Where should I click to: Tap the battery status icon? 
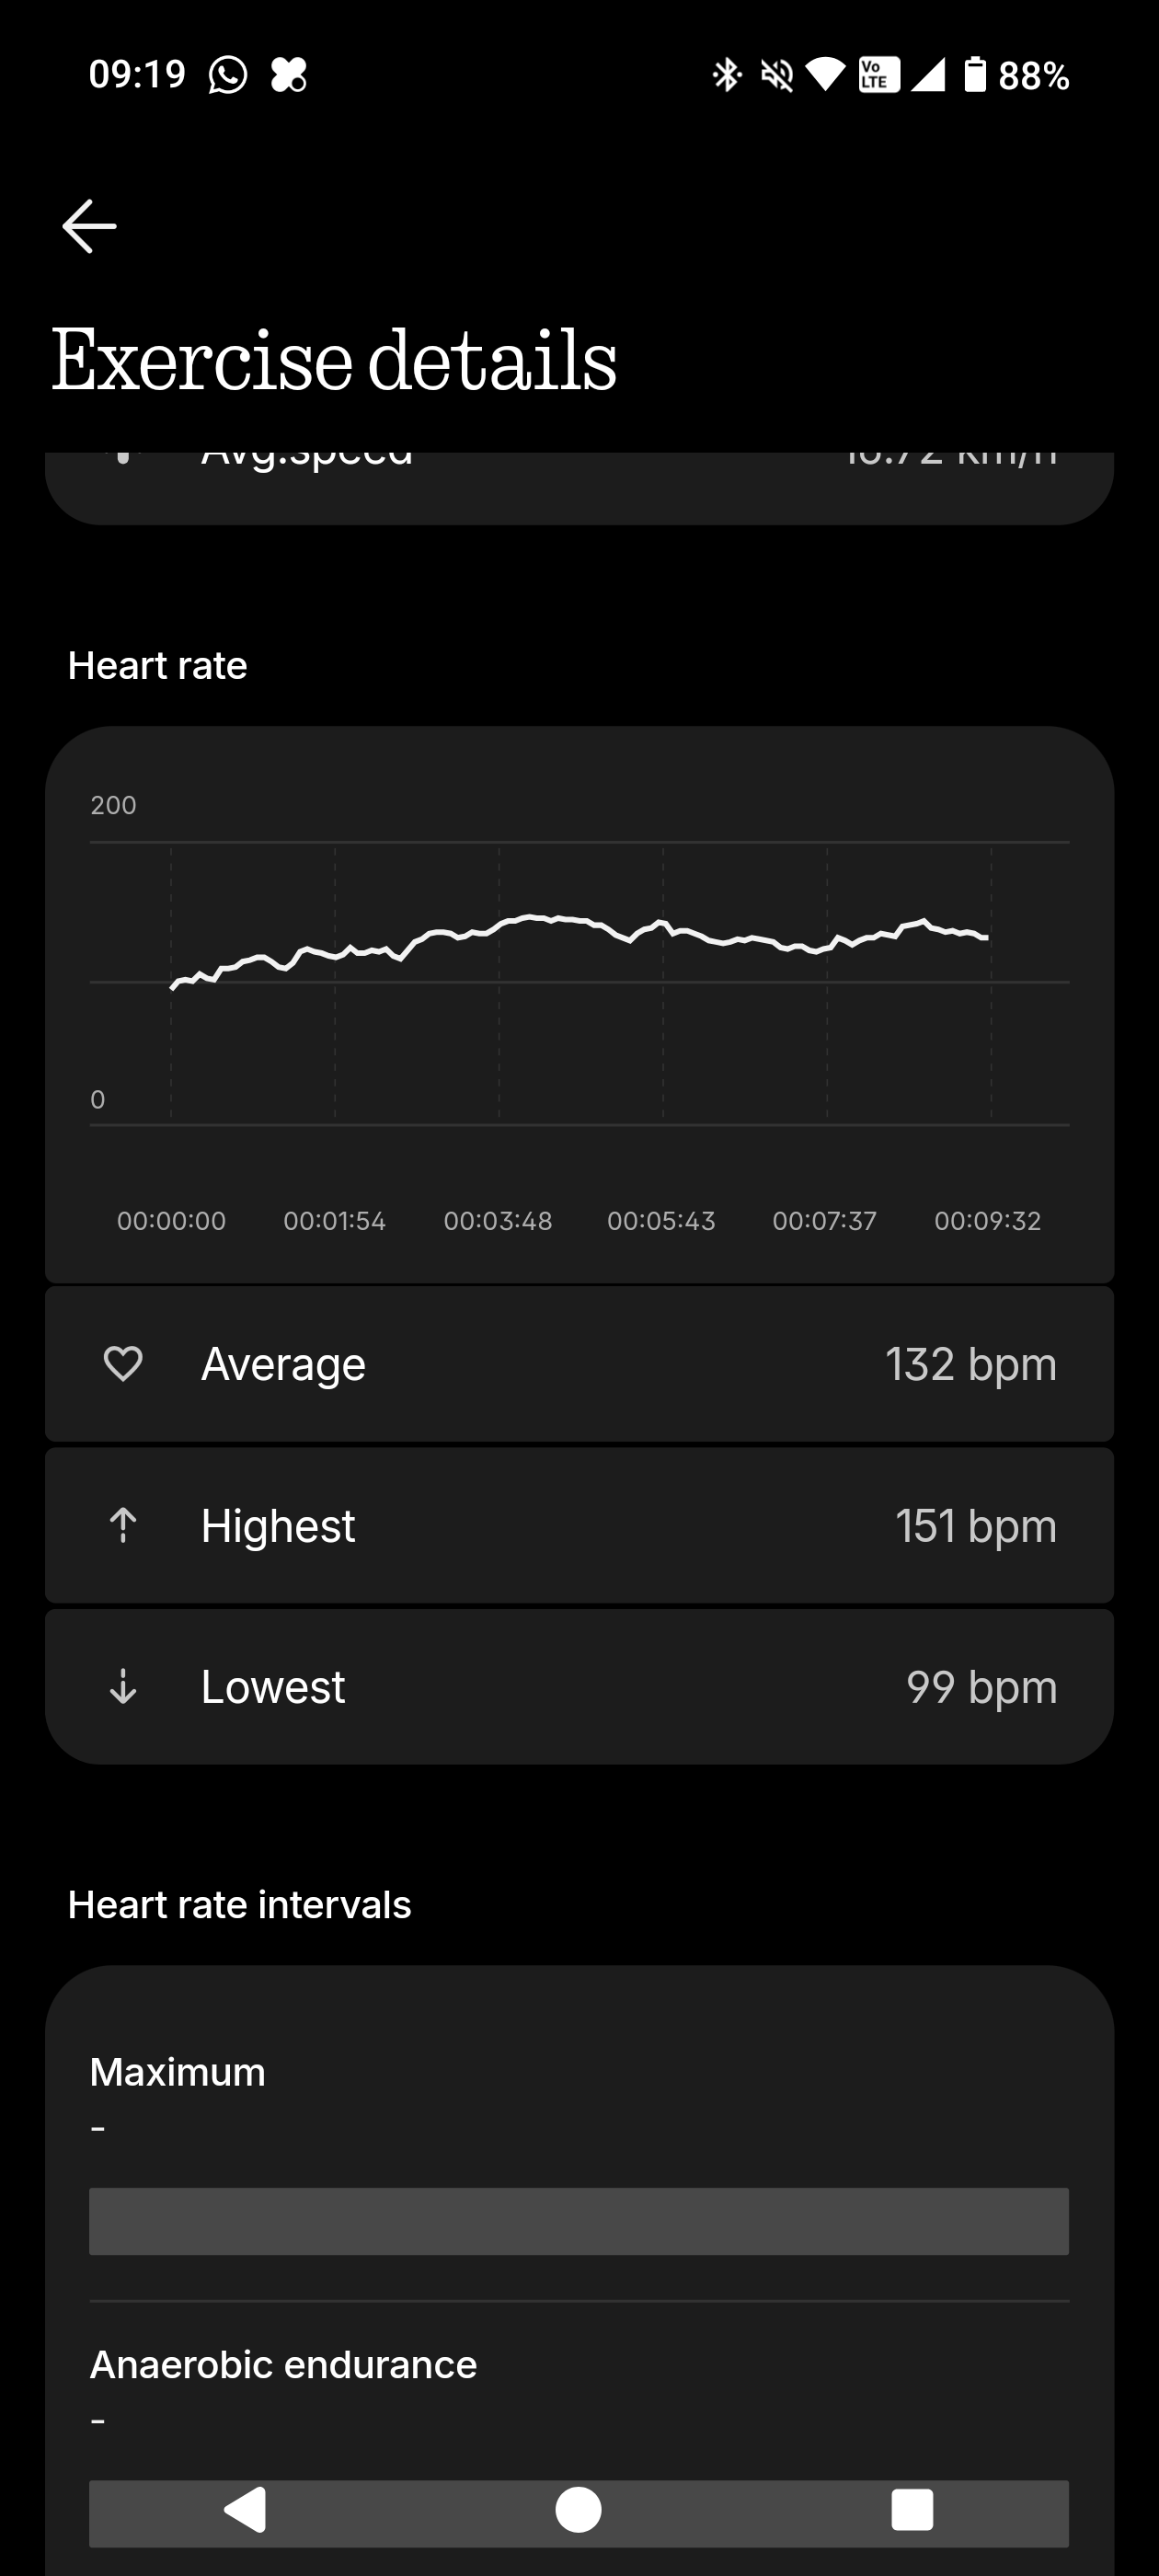tap(974, 75)
